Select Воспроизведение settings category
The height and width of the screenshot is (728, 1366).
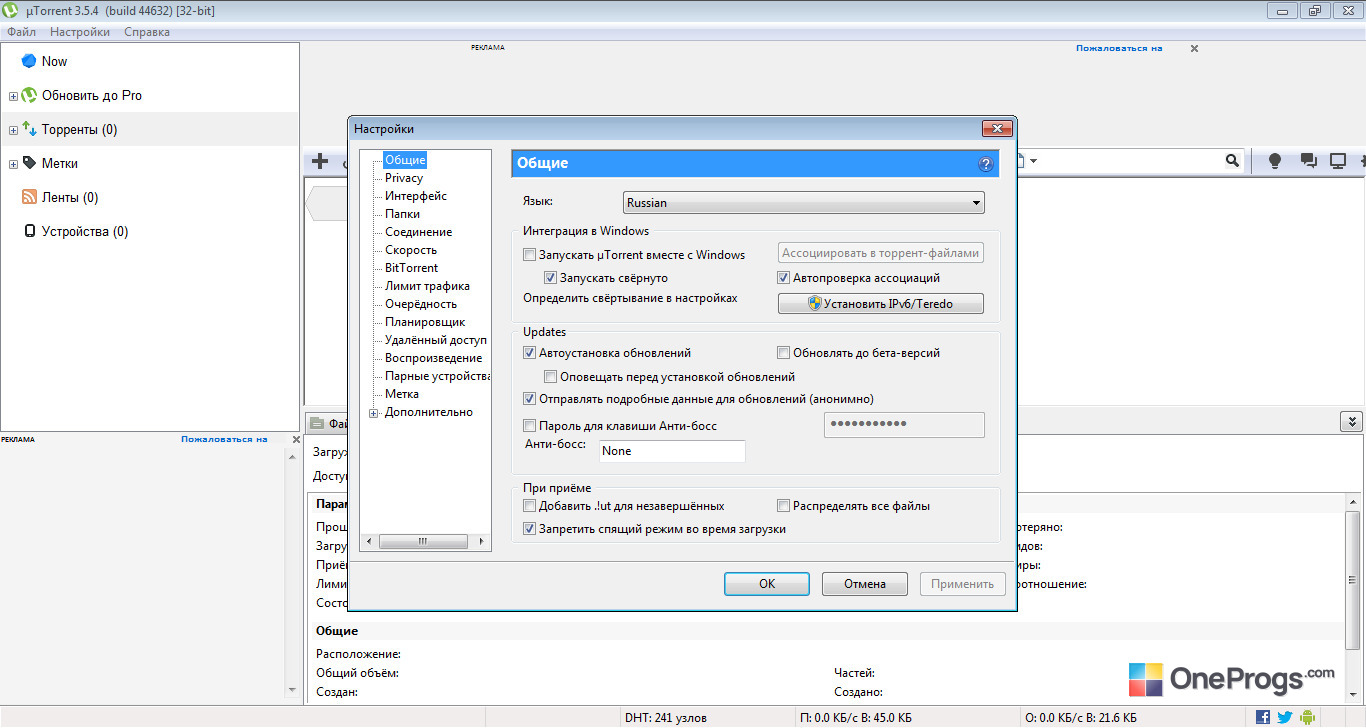(x=433, y=358)
